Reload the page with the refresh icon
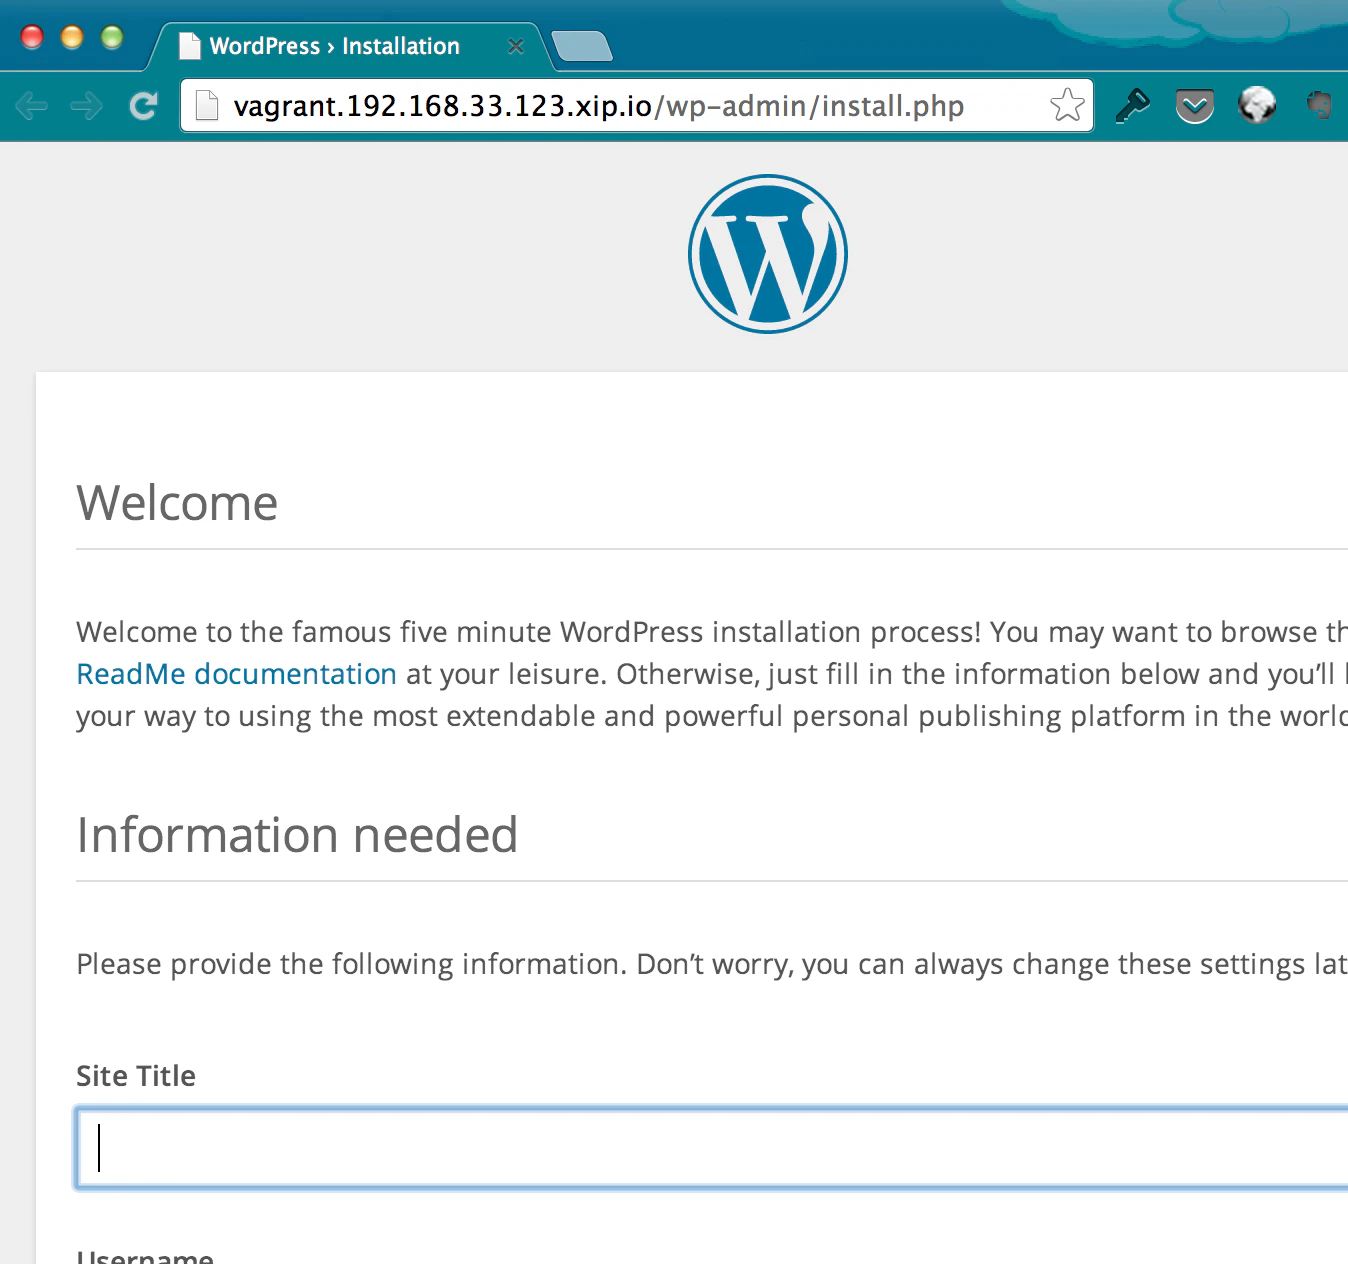 coord(144,105)
